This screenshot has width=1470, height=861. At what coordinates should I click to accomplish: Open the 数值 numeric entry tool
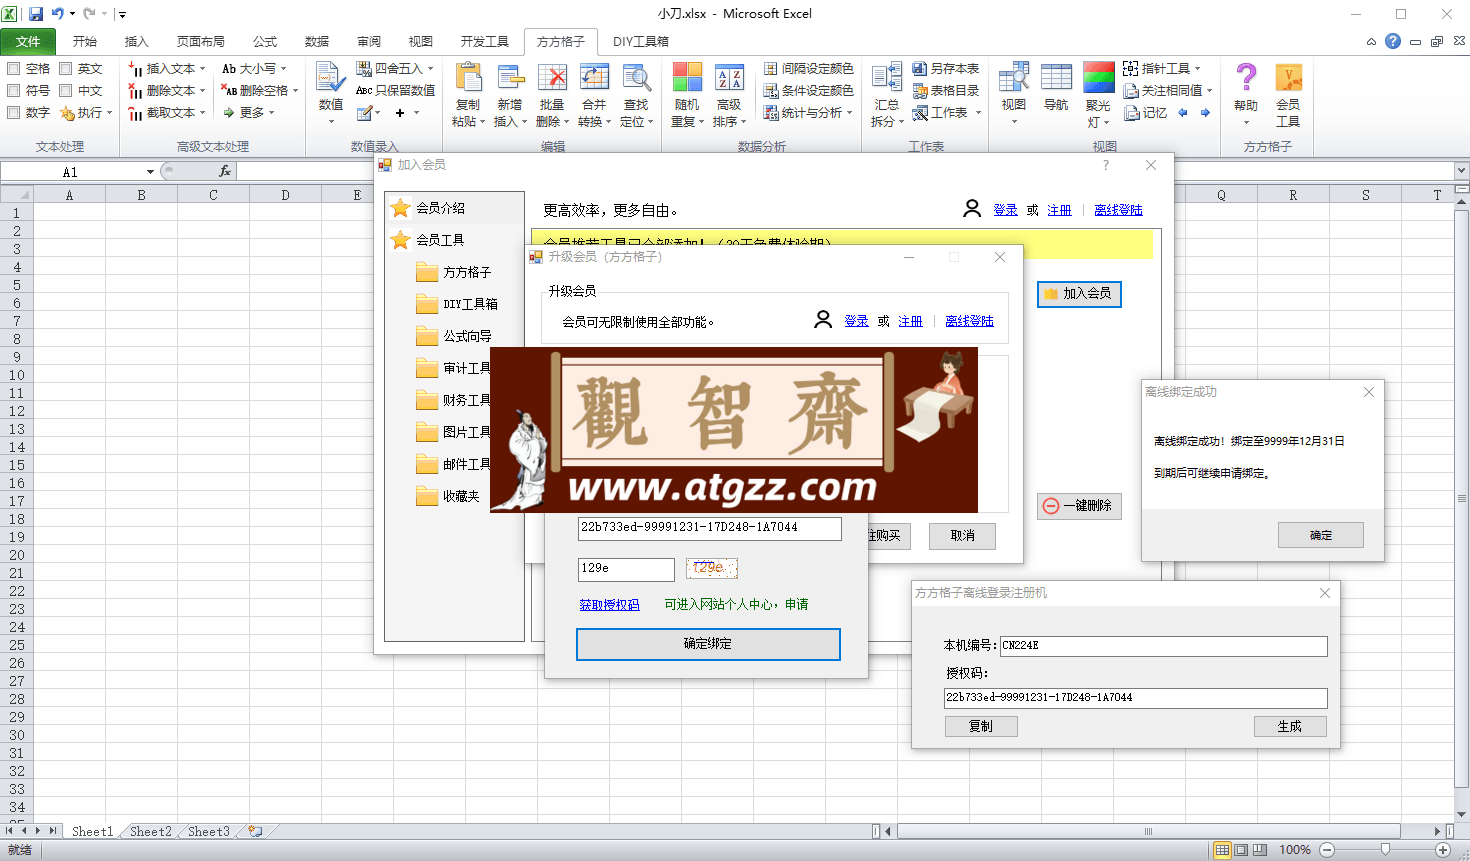[331, 94]
